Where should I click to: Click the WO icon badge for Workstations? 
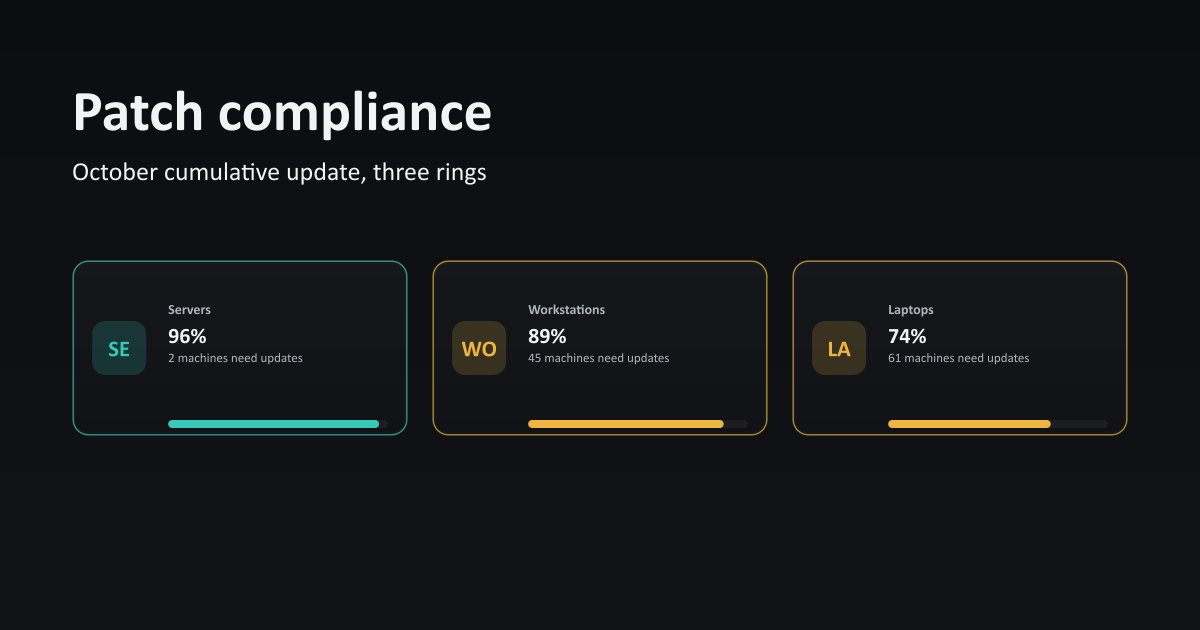[479, 348]
